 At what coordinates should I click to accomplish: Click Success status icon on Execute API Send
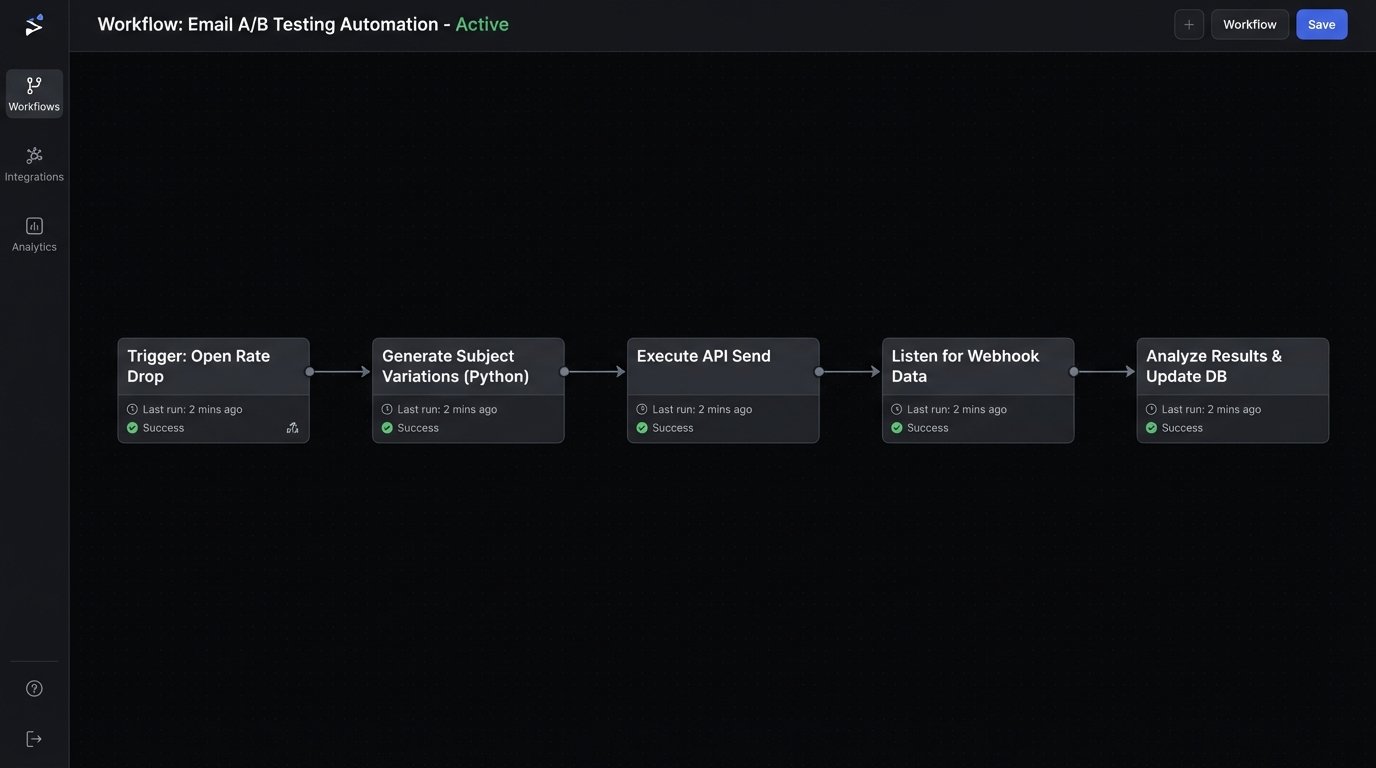click(x=642, y=428)
